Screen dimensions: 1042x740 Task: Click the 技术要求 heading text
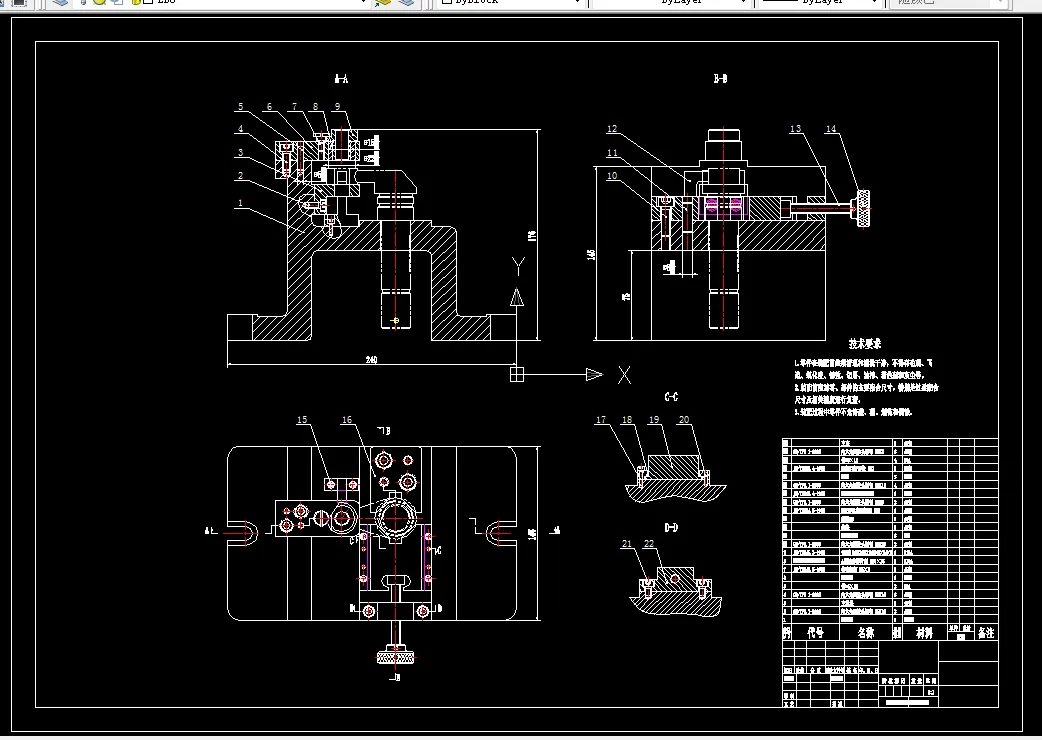tap(865, 344)
